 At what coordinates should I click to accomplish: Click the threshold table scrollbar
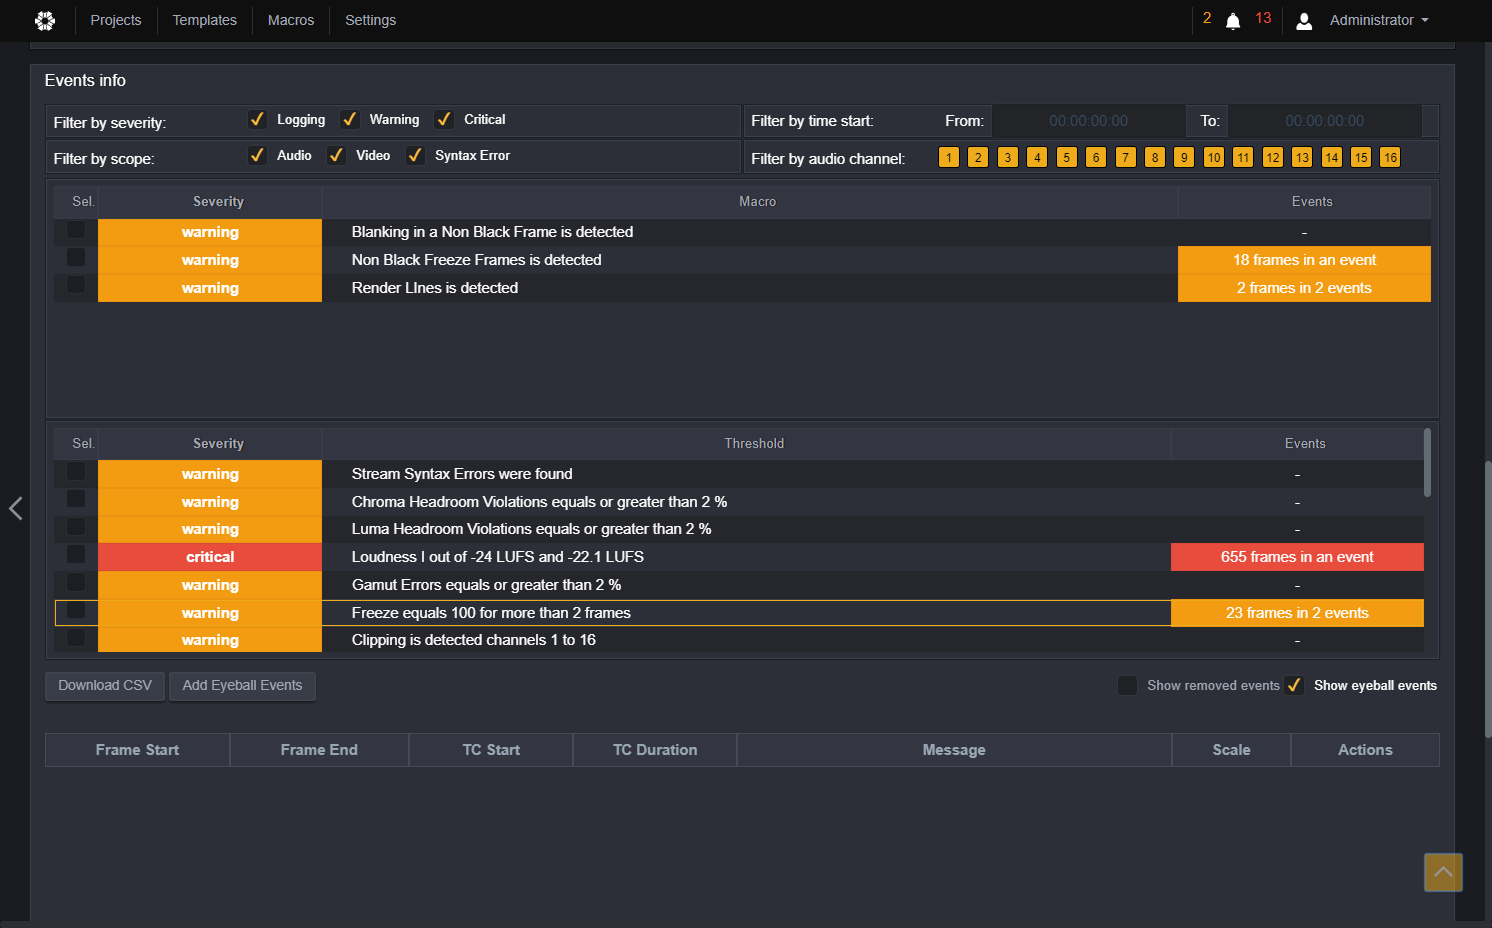1427,462
